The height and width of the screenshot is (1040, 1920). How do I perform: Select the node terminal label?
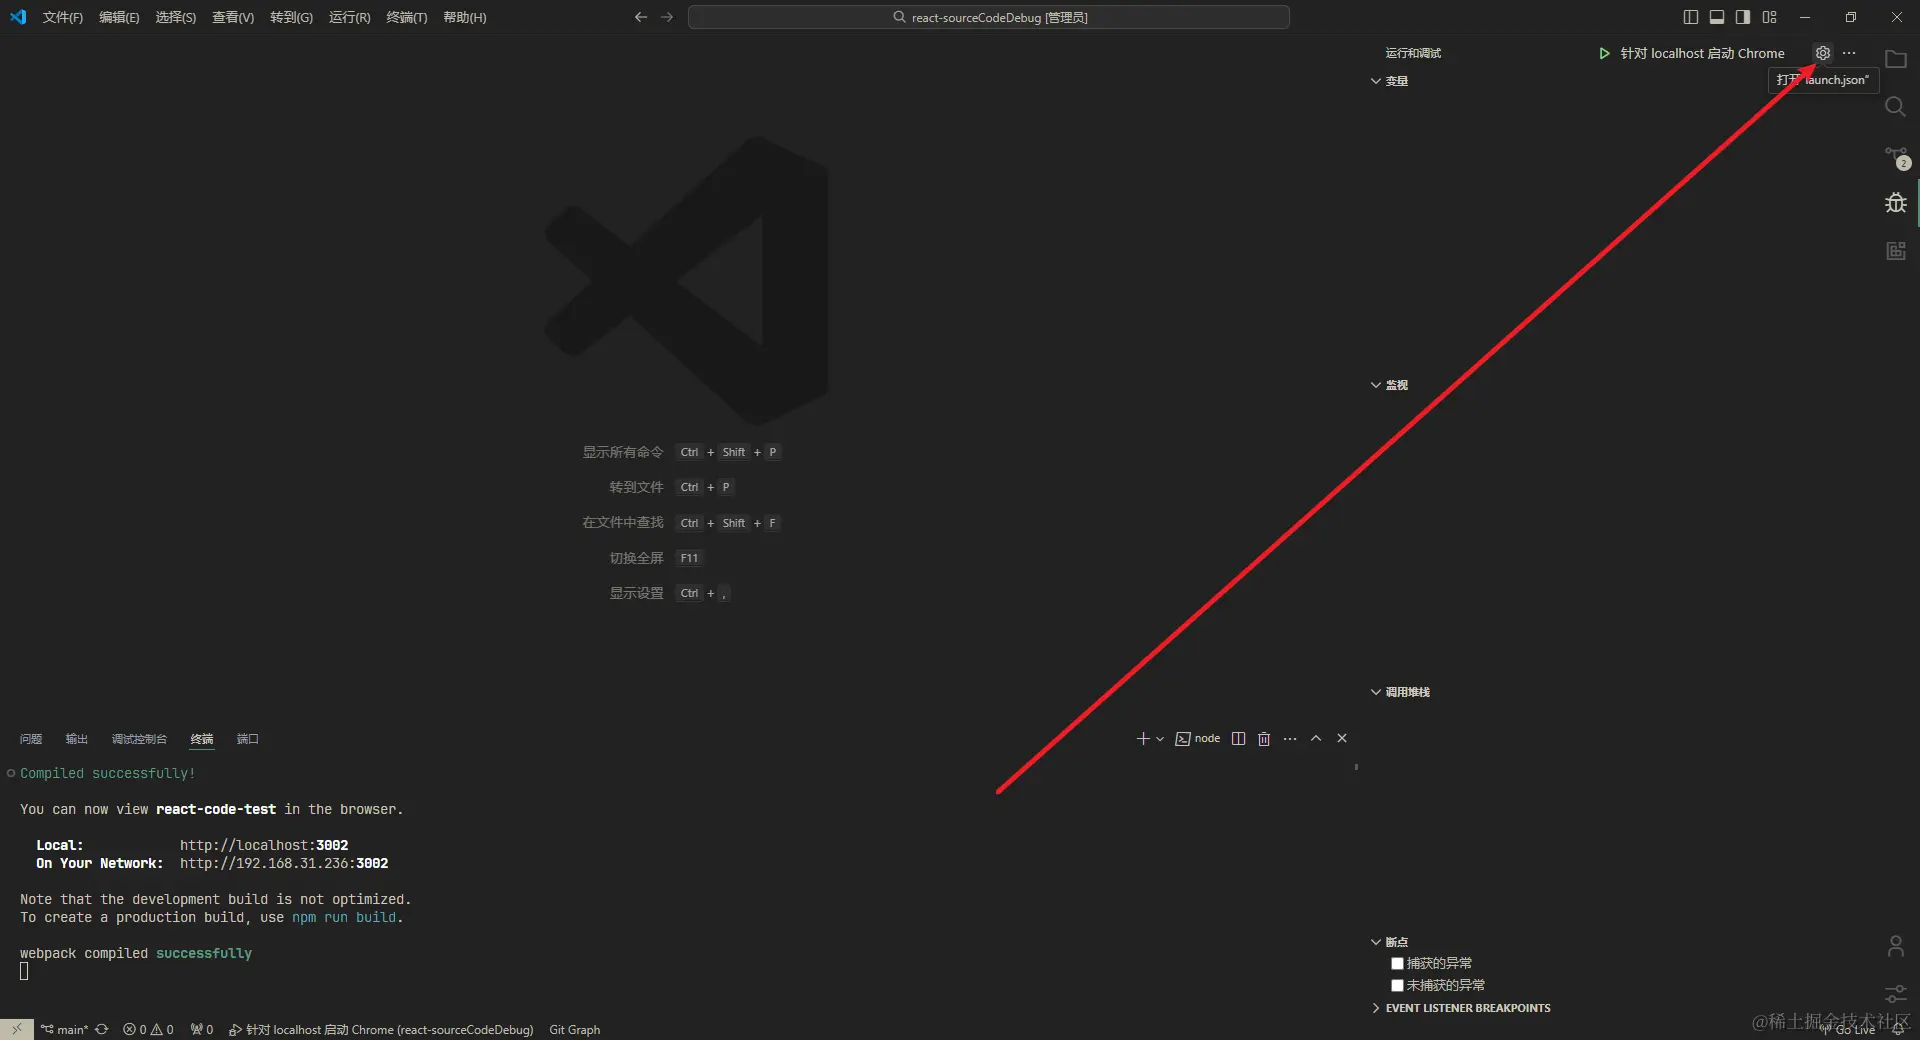click(x=1198, y=739)
